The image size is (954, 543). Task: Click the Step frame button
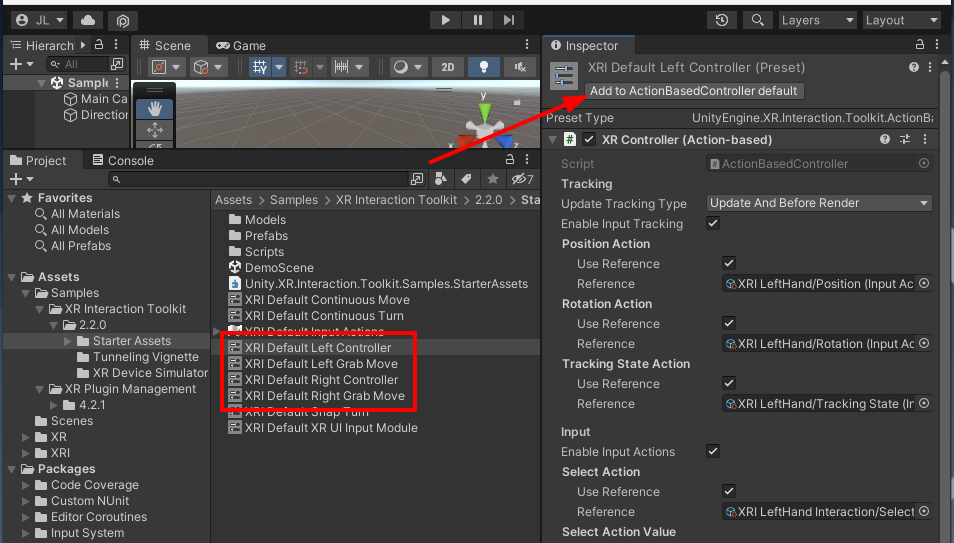[510, 20]
